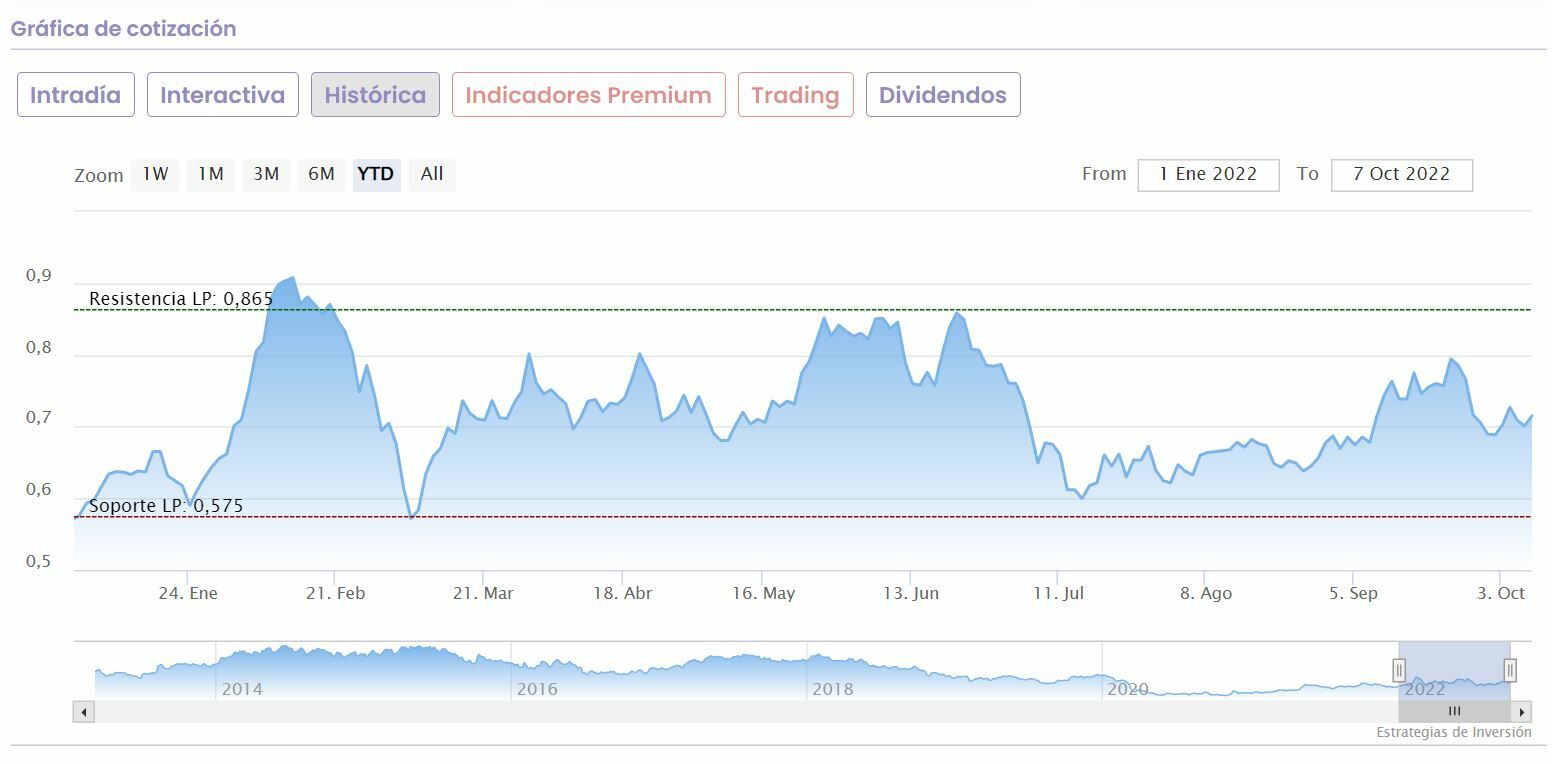Open Estrategias de Inversión credit link
1552x764 pixels.
1453,733
